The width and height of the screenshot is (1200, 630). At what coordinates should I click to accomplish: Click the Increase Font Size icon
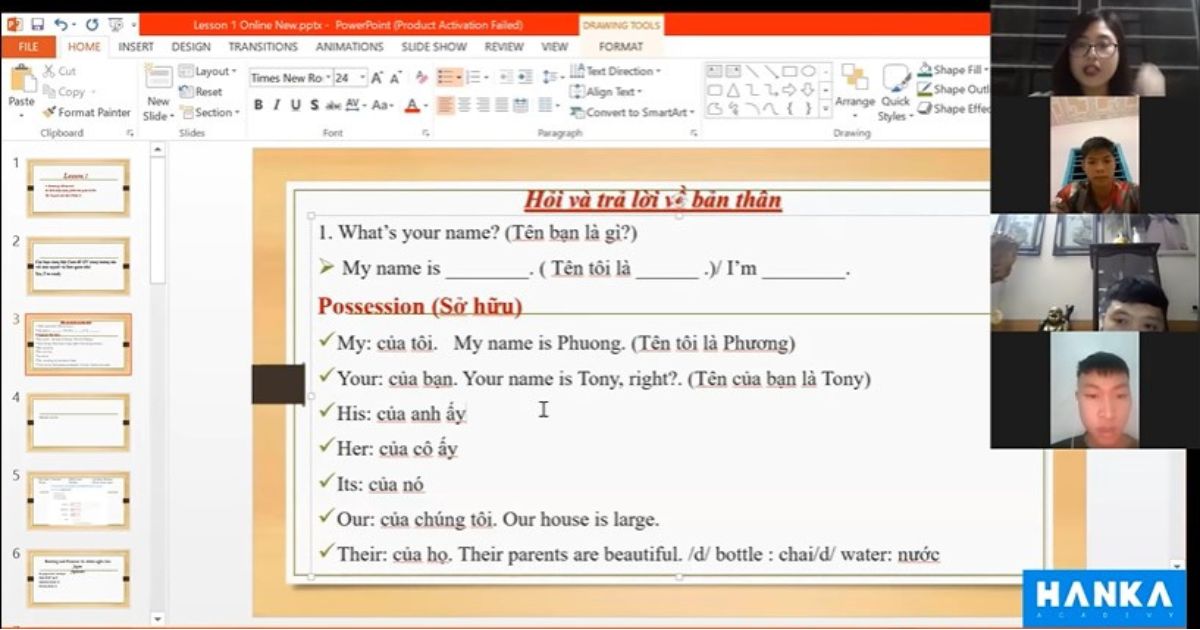[x=375, y=78]
